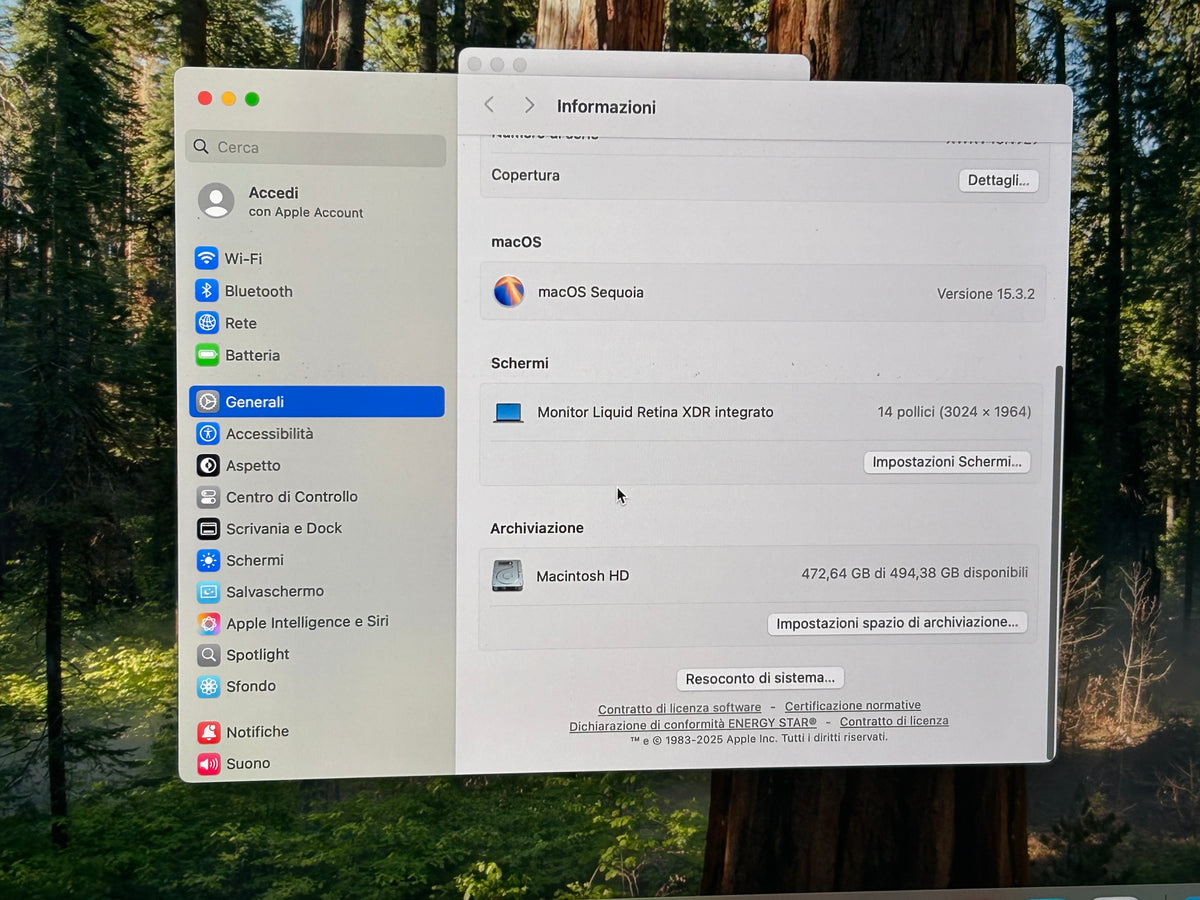
Task: Open Dichiarazione di conformità ENERGY STAR link
Action: (x=693, y=725)
